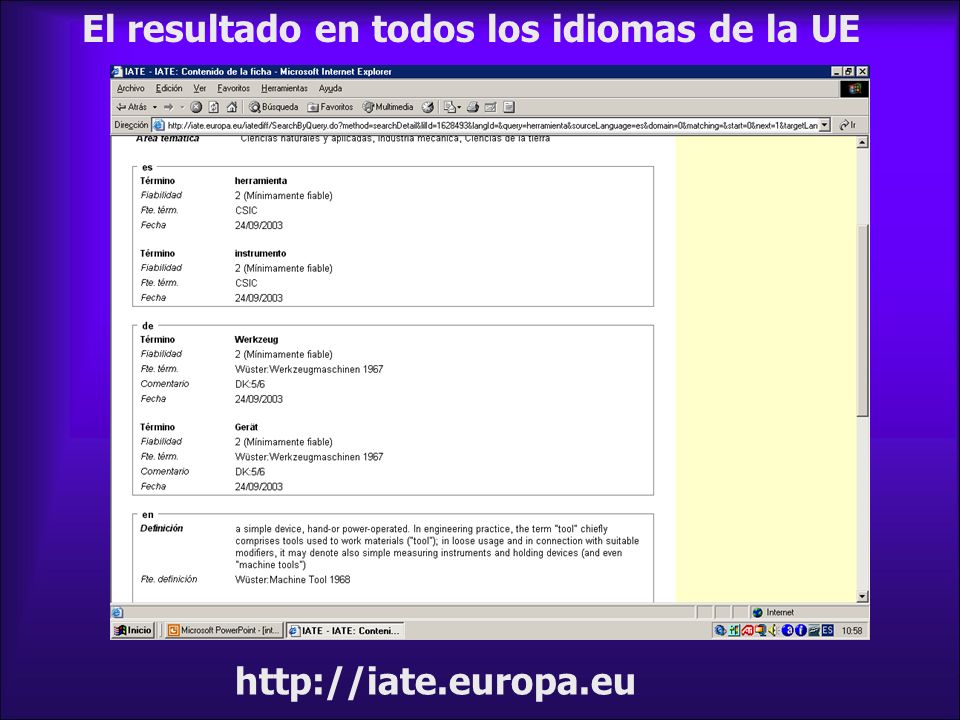
Task: Open the Búsqueda search panel
Action: coord(274,107)
